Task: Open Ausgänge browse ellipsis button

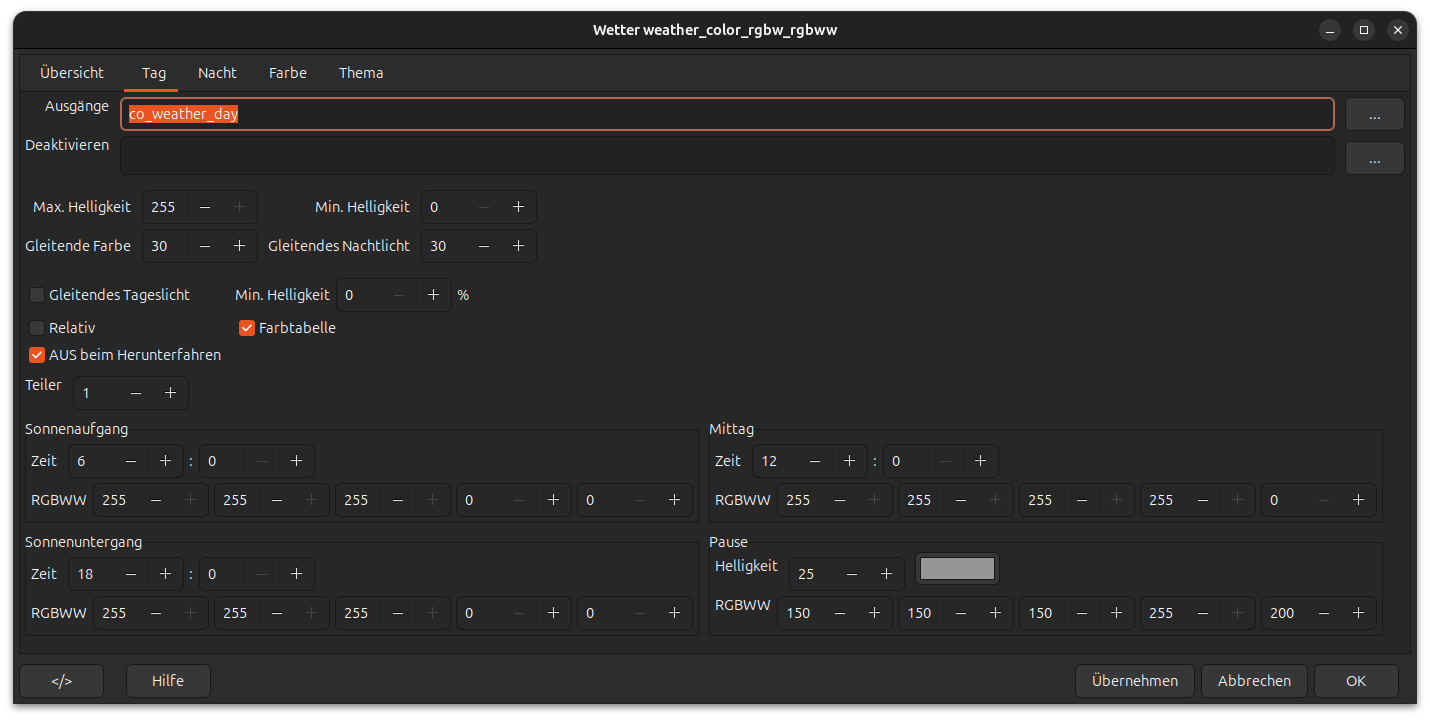Action: point(1374,115)
